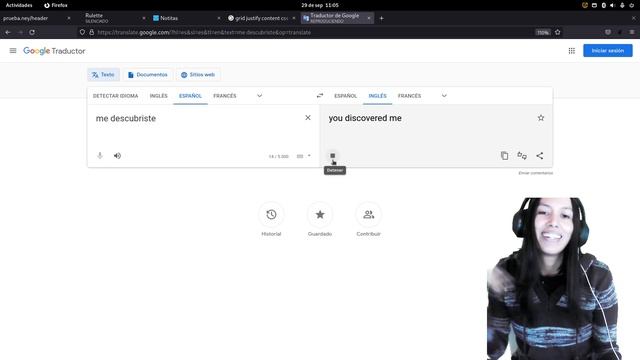Image resolution: width=640 pixels, height=360 pixels.
Task: Clear the source text with the X
Action: 308,118
